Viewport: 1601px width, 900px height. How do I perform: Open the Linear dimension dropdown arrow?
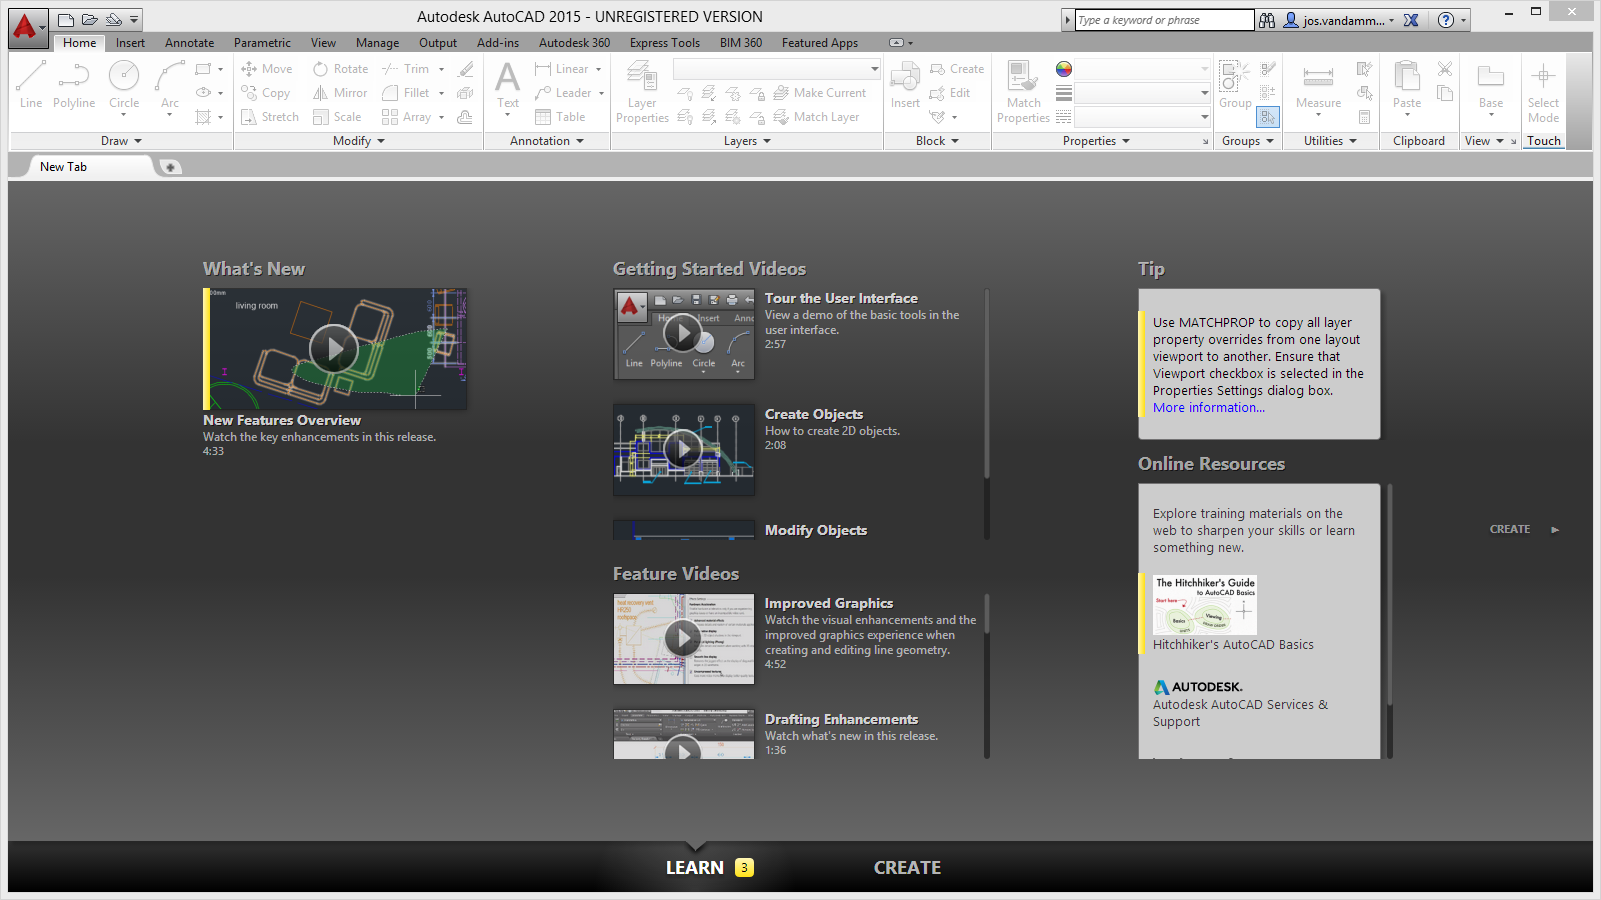tap(598, 69)
